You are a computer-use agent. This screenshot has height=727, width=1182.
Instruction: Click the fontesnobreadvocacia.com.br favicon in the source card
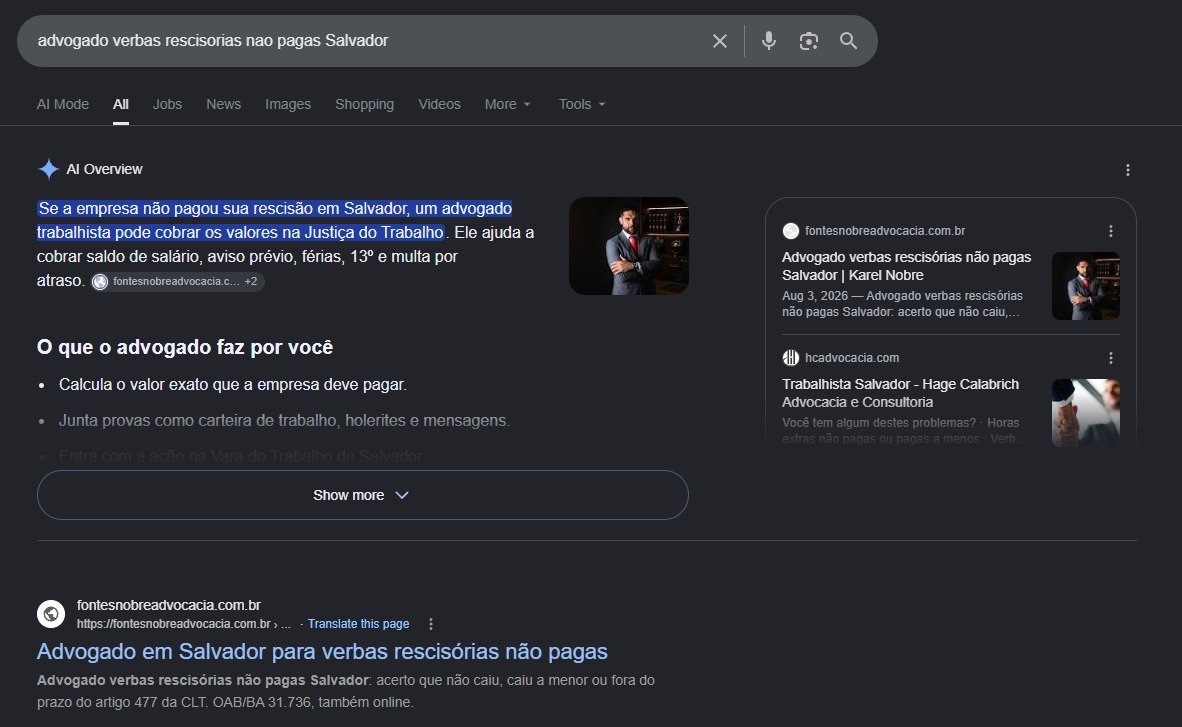[791, 231]
